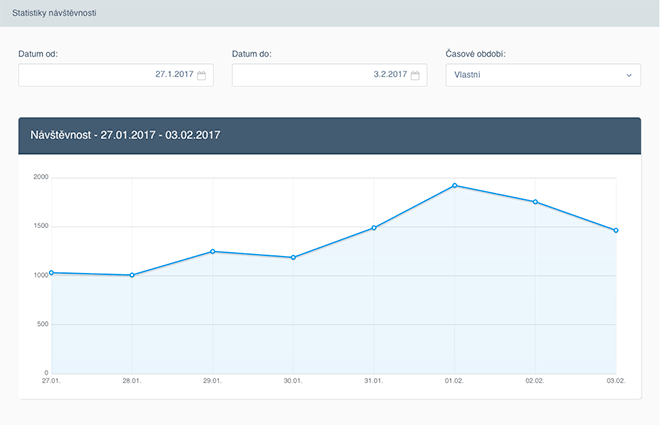Screen dimensions: 660x425
Task: Click the 2000 y-axis label
Action: tap(41, 177)
